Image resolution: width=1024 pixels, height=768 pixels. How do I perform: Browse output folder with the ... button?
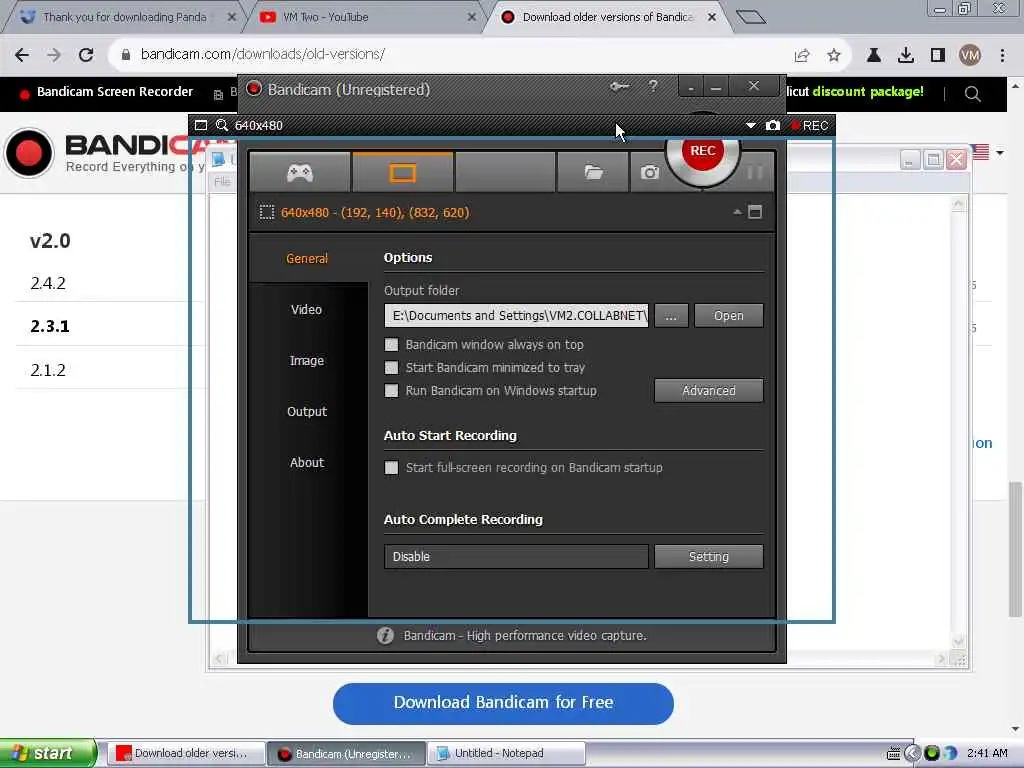pos(671,315)
